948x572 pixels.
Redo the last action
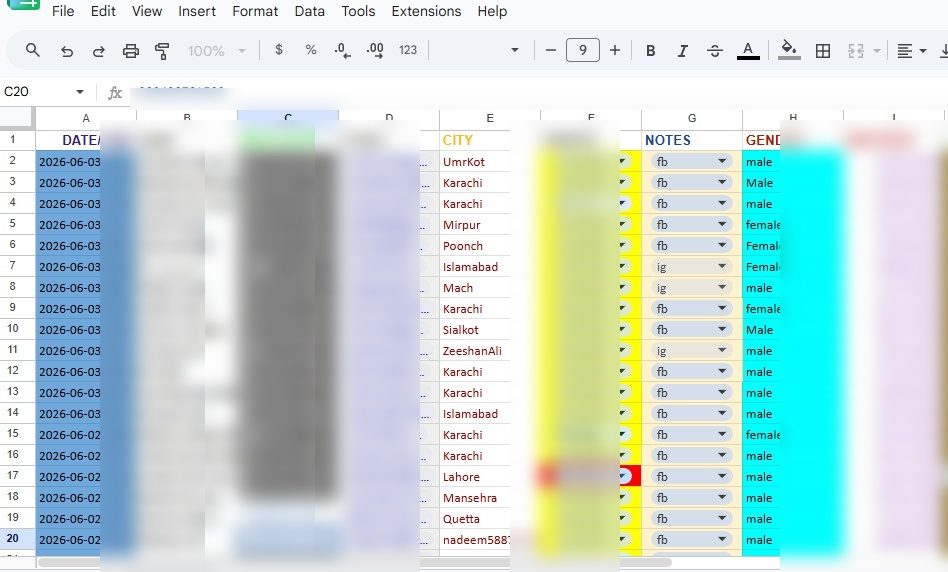(x=99, y=51)
